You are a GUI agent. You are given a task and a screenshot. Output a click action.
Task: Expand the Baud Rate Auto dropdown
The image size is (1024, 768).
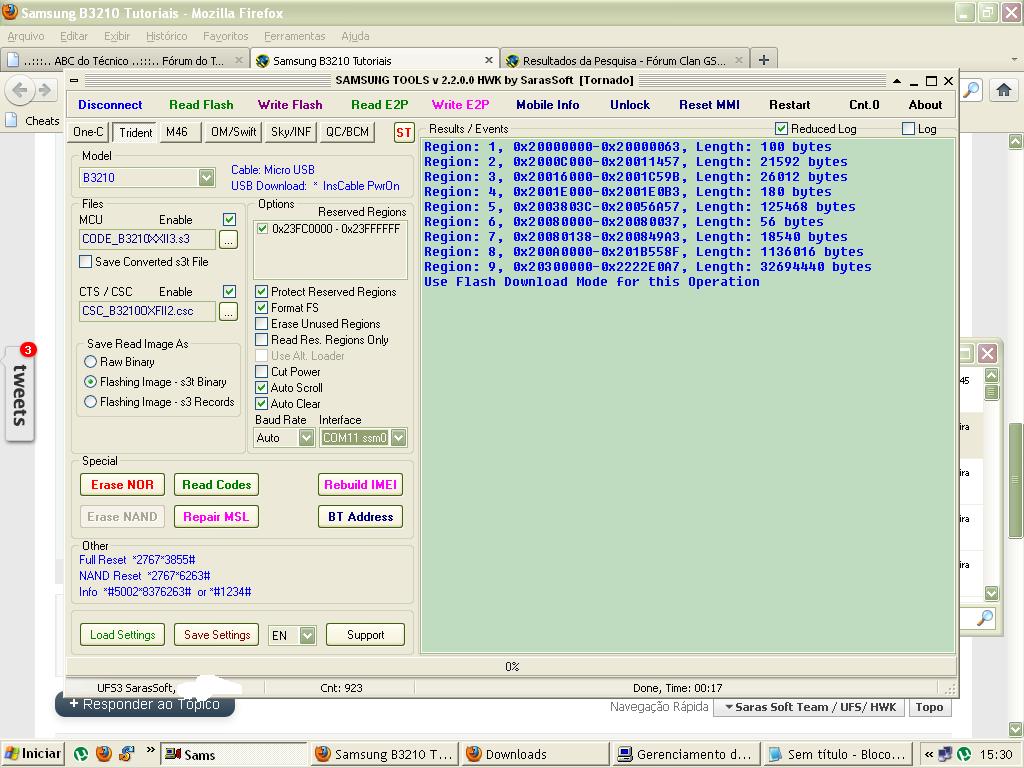pyautogui.click(x=306, y=438)
